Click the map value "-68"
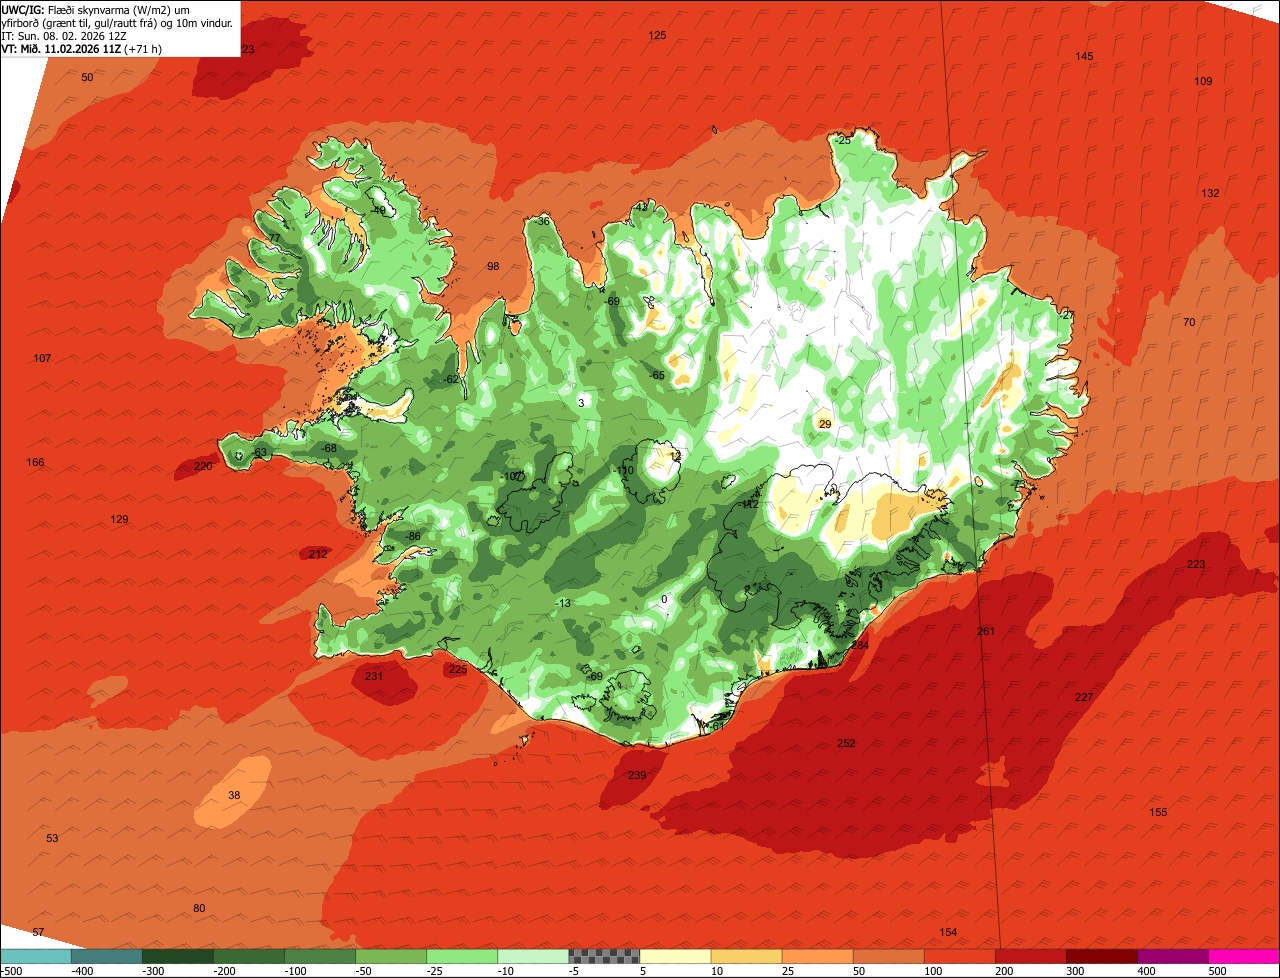The width and height of the screenshot is (1280, 978). (328, 448)
